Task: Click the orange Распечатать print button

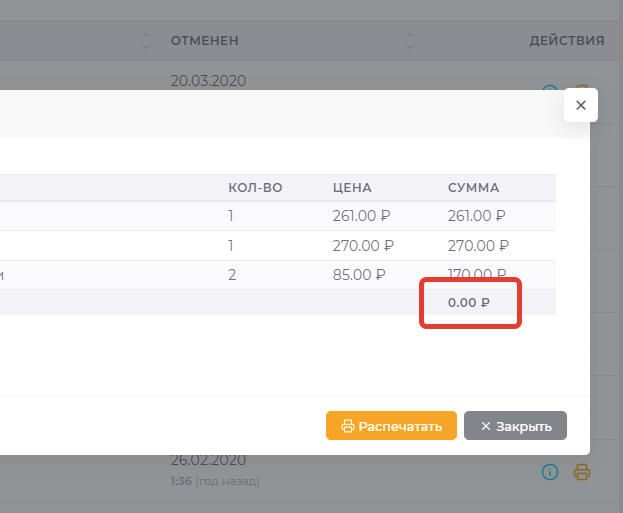Action: 391,426
